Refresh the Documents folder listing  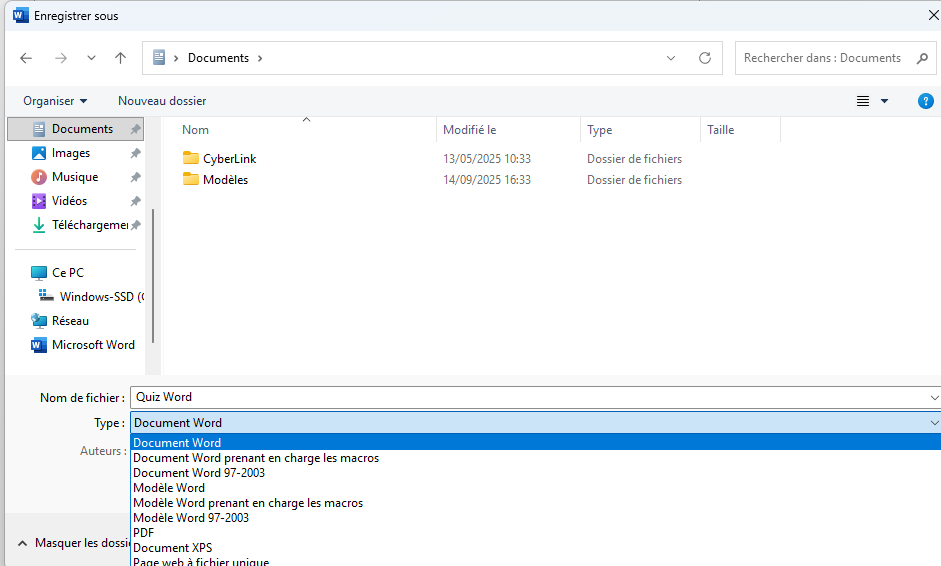pos(704,58)
